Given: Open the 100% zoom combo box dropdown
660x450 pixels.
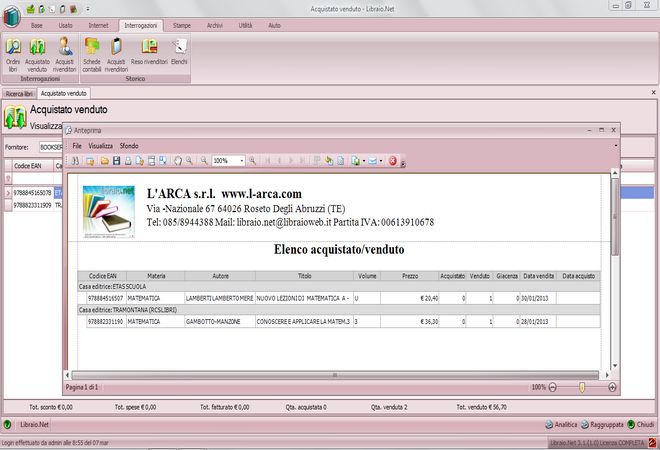Looking at the screenshot, I should (242, 161).
